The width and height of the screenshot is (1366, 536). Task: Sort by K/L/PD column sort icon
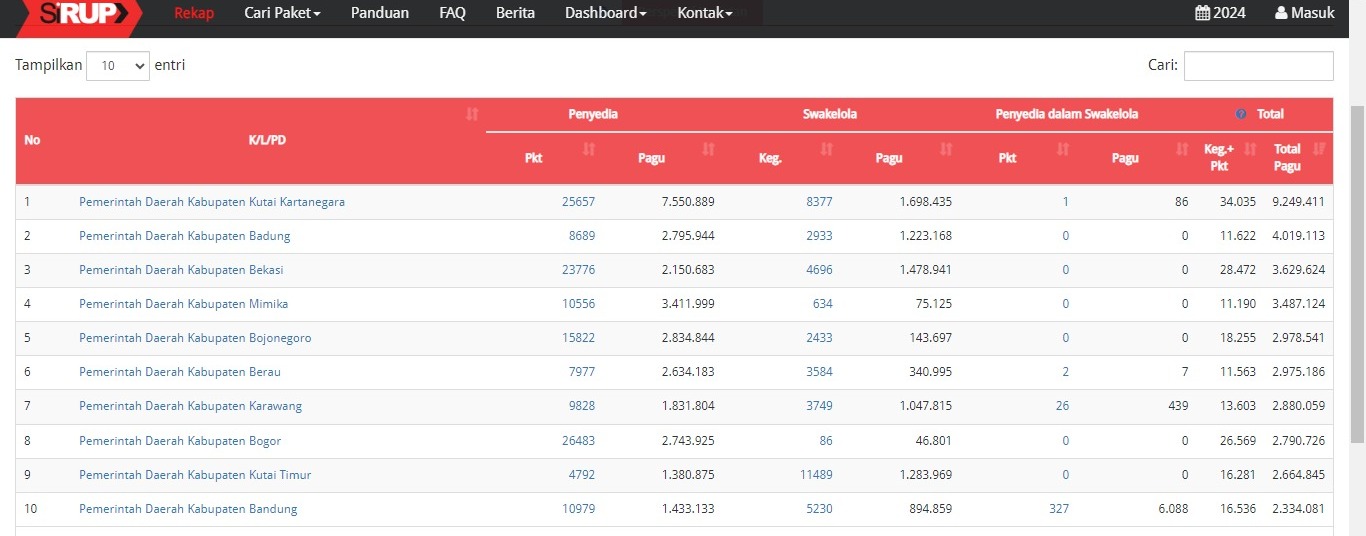pyautogui.click(x=472, y=115)
